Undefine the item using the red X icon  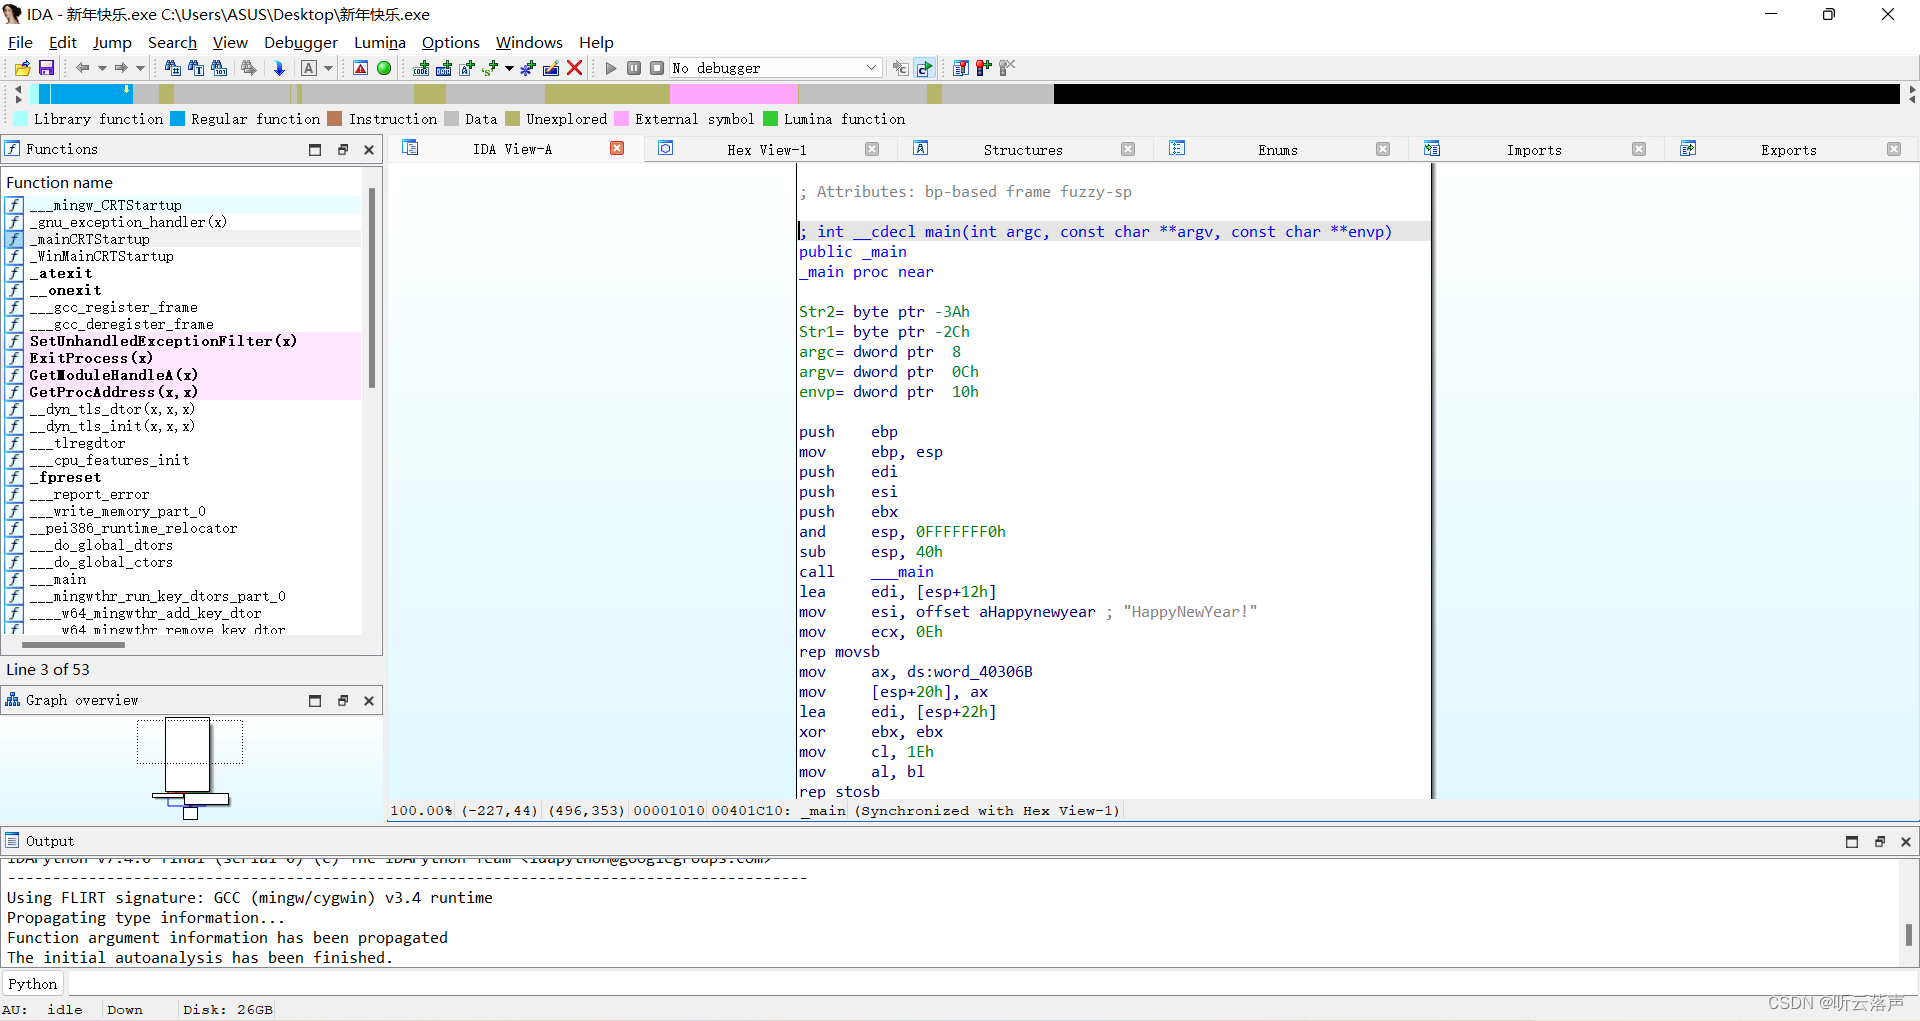[574, 67]
